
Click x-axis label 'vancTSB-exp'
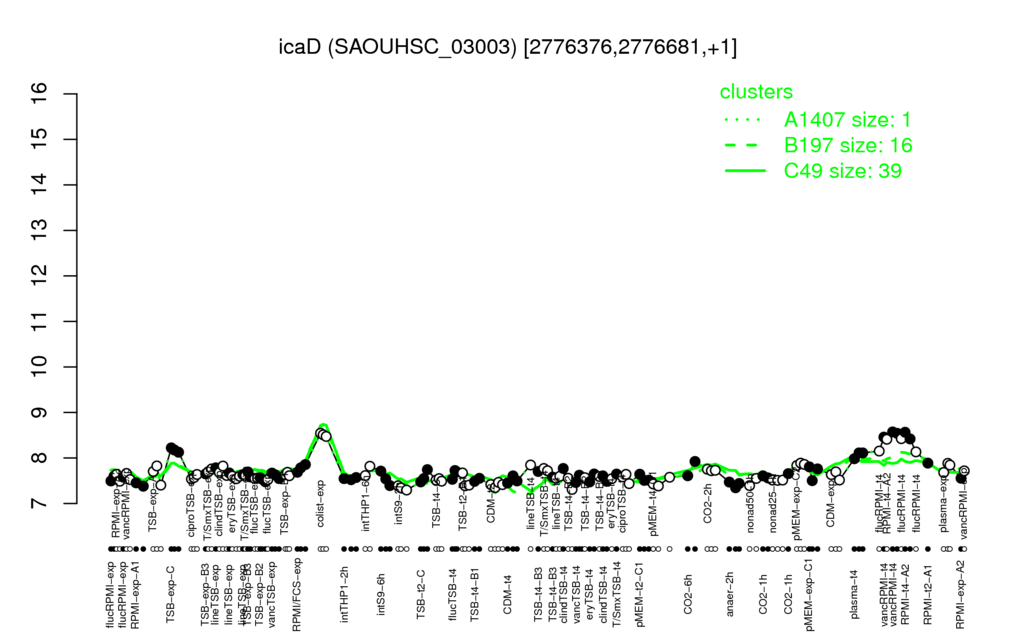[x=272, y=594]
